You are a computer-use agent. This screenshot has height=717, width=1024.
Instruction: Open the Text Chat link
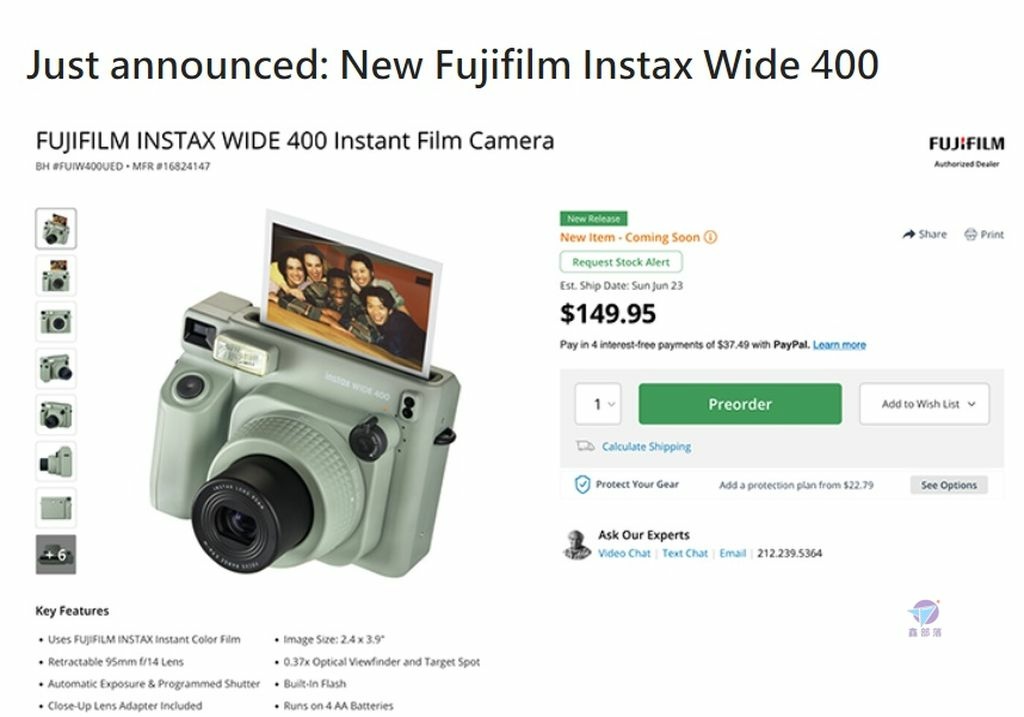684,553
